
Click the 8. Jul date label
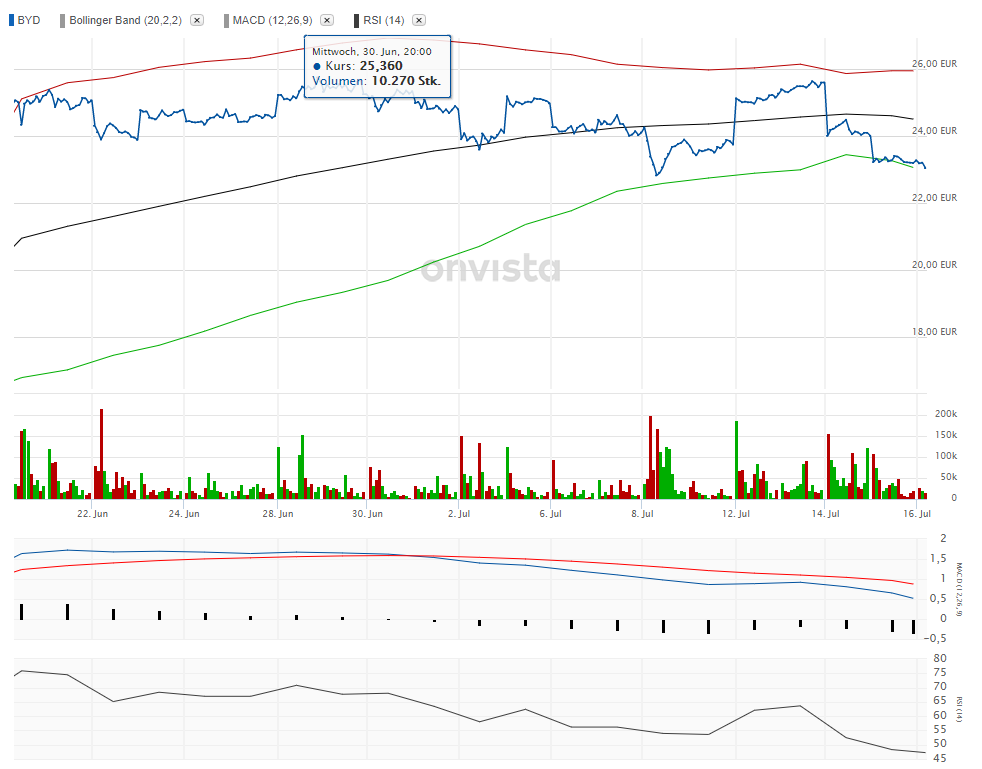click(642, 514)
